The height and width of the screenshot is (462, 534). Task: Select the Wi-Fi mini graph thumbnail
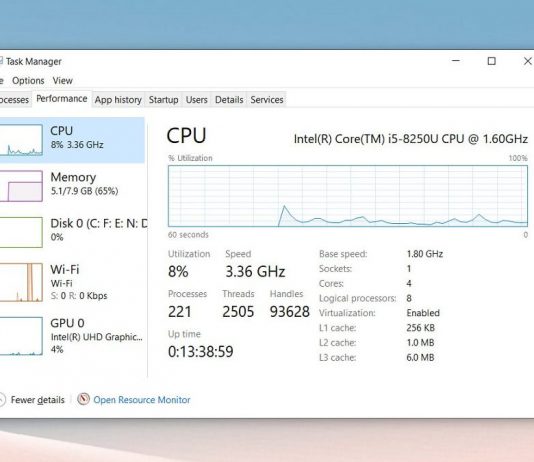pos(21,282)
